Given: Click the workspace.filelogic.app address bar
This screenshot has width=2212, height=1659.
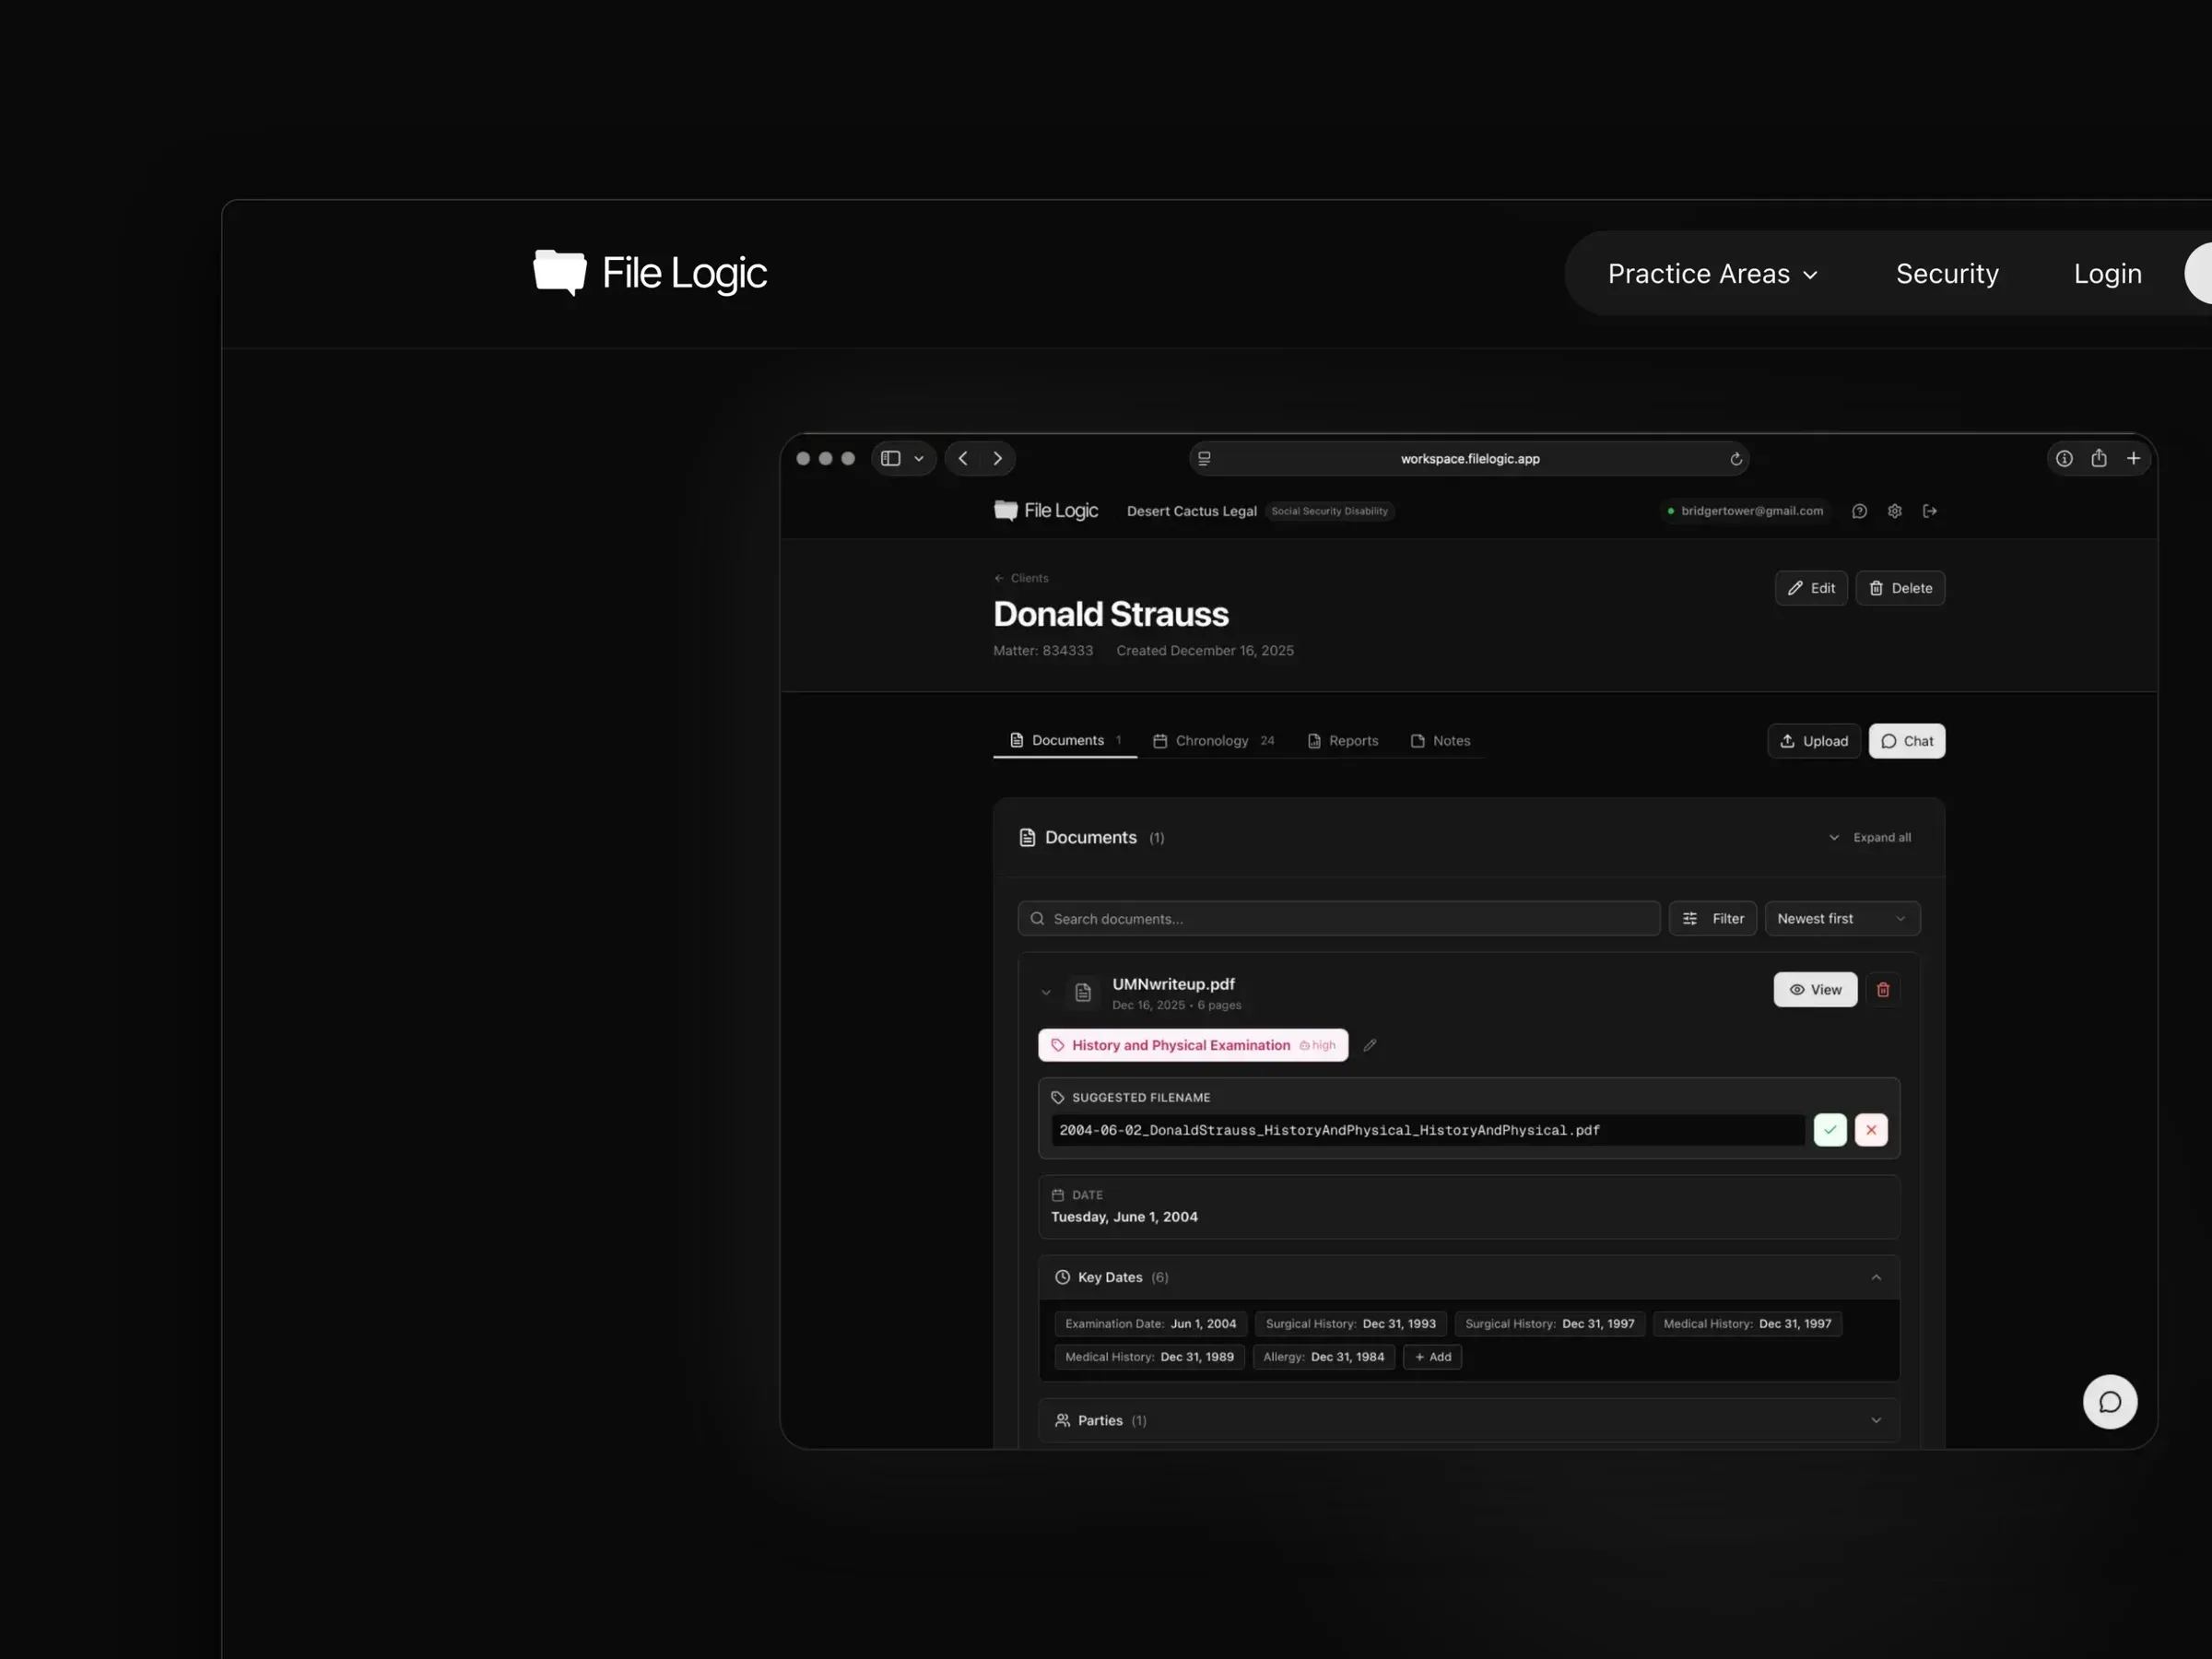Looking at the screenshot, I should (1468, 459).
